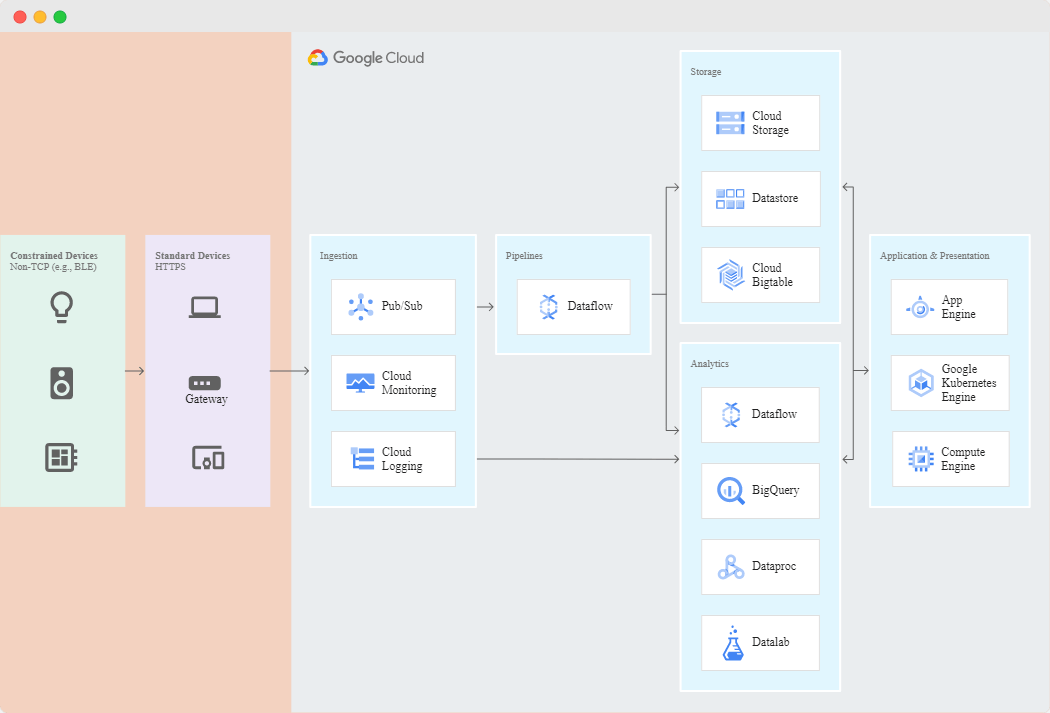Maximize the window with green button
This screenshot has width=1050, height=713.
60,17
